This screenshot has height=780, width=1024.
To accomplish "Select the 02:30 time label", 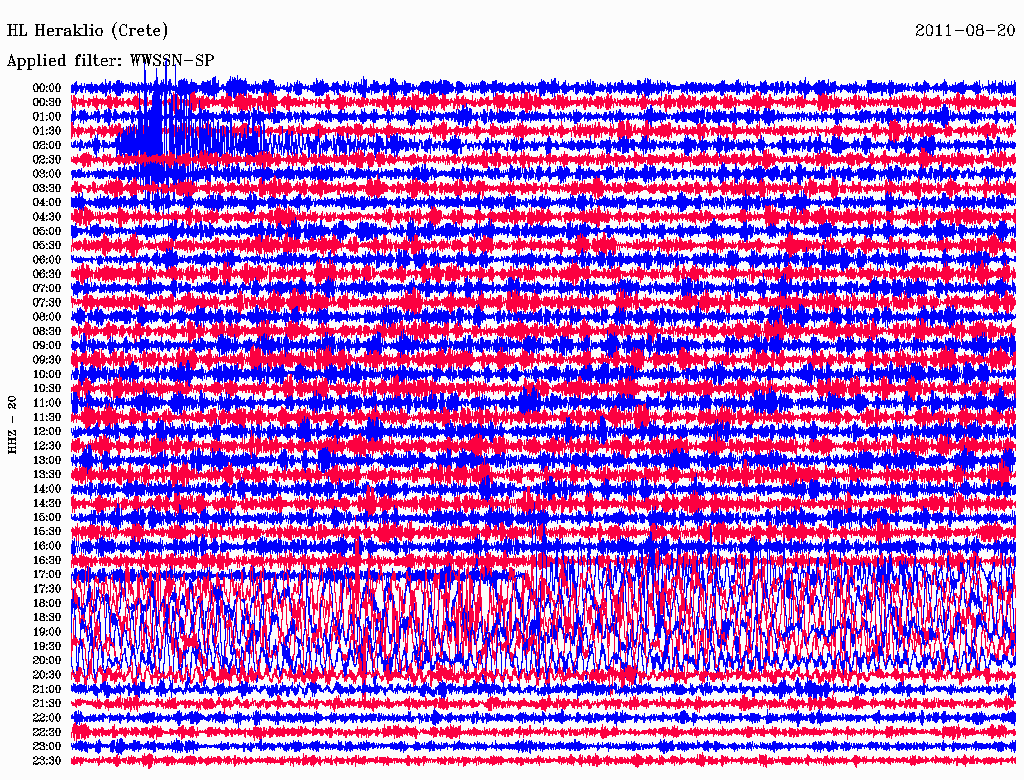I will (47, 159).
